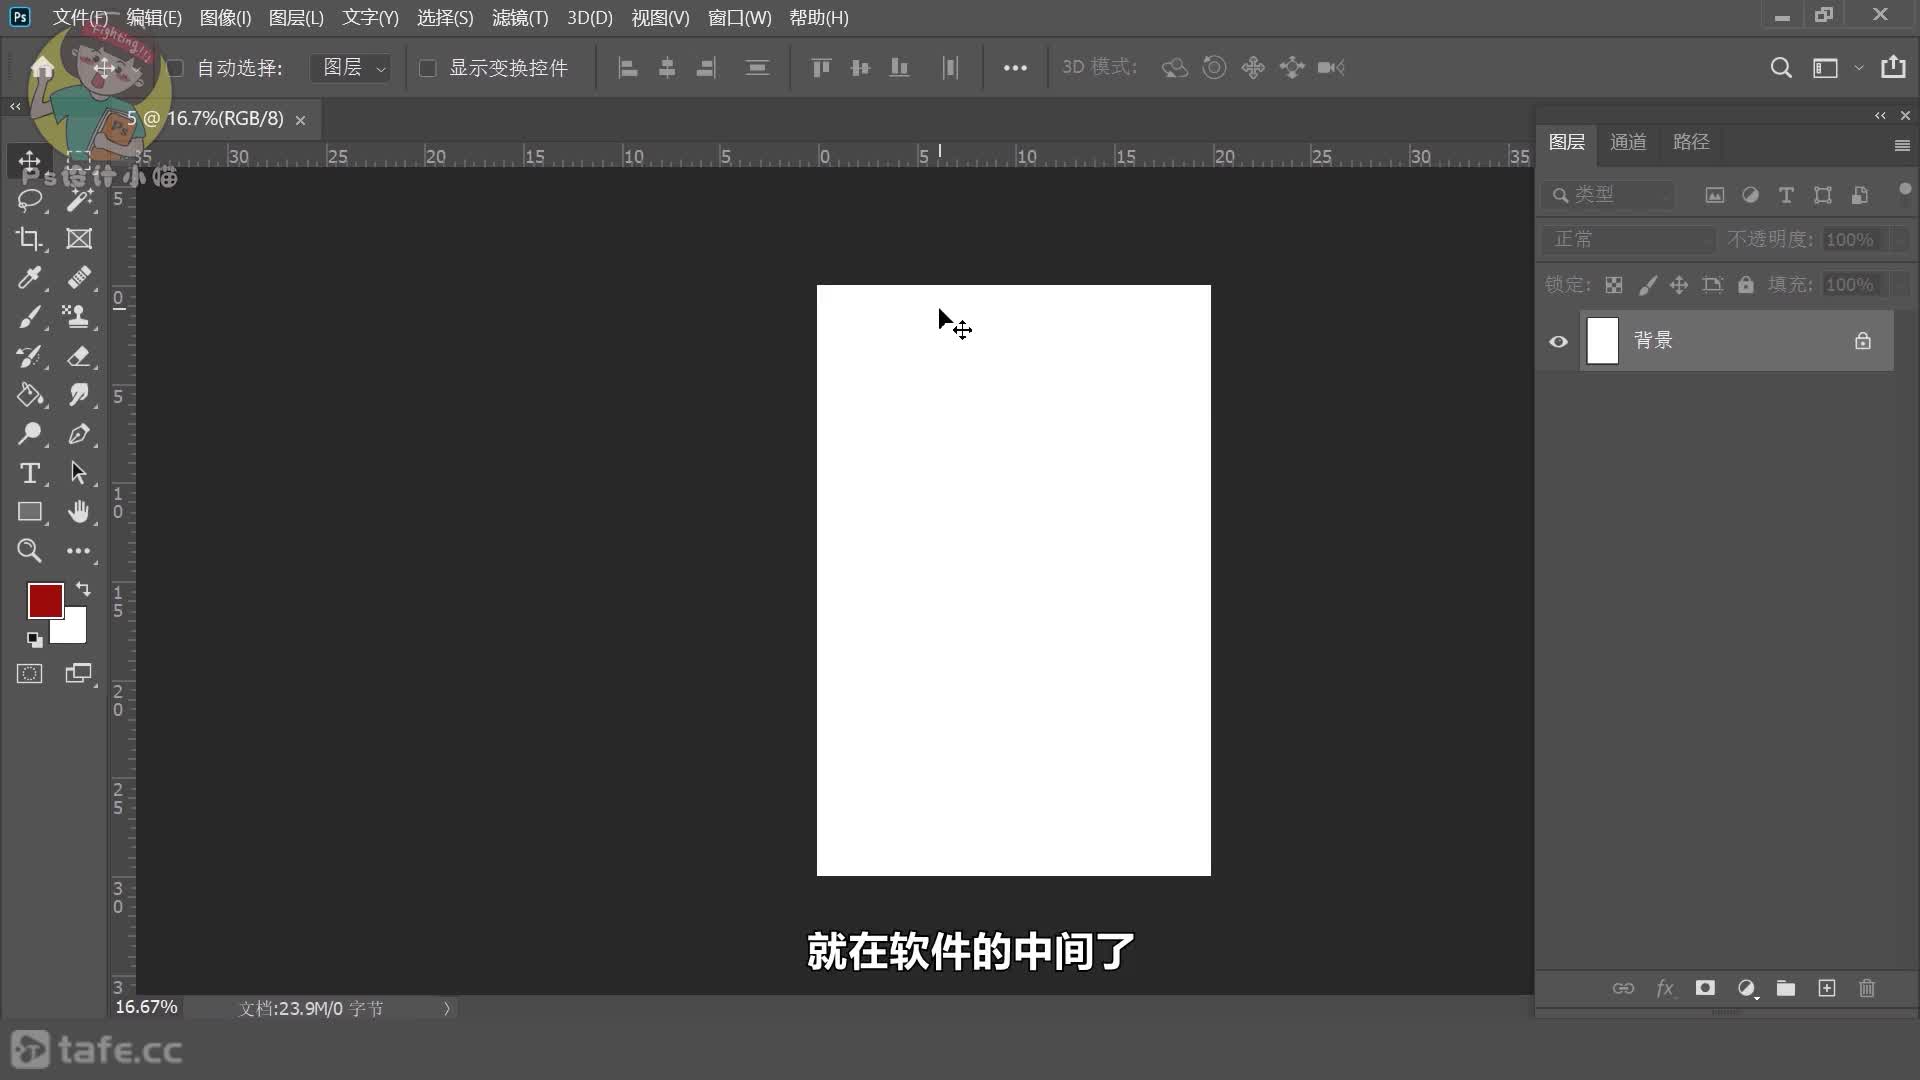The width and height of the screenshot is (1920, 1080).
Task: Select the Clone Stamp tool
Action: tap(79, 317)
